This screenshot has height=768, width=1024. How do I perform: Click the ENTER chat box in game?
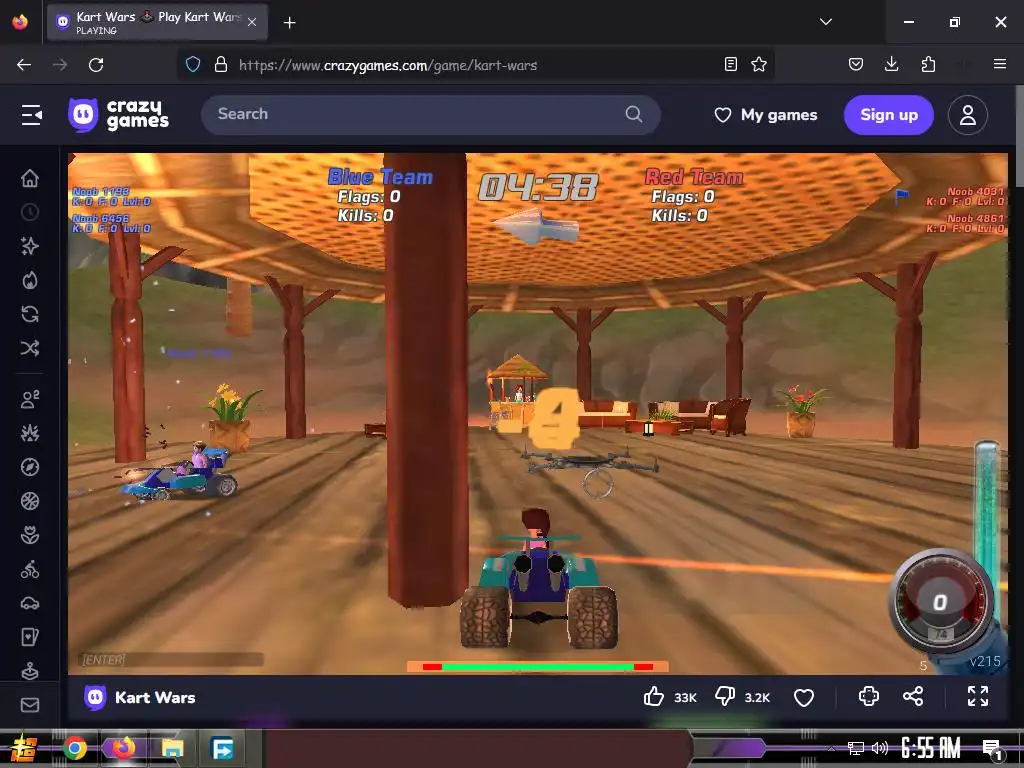click(171, 660)
